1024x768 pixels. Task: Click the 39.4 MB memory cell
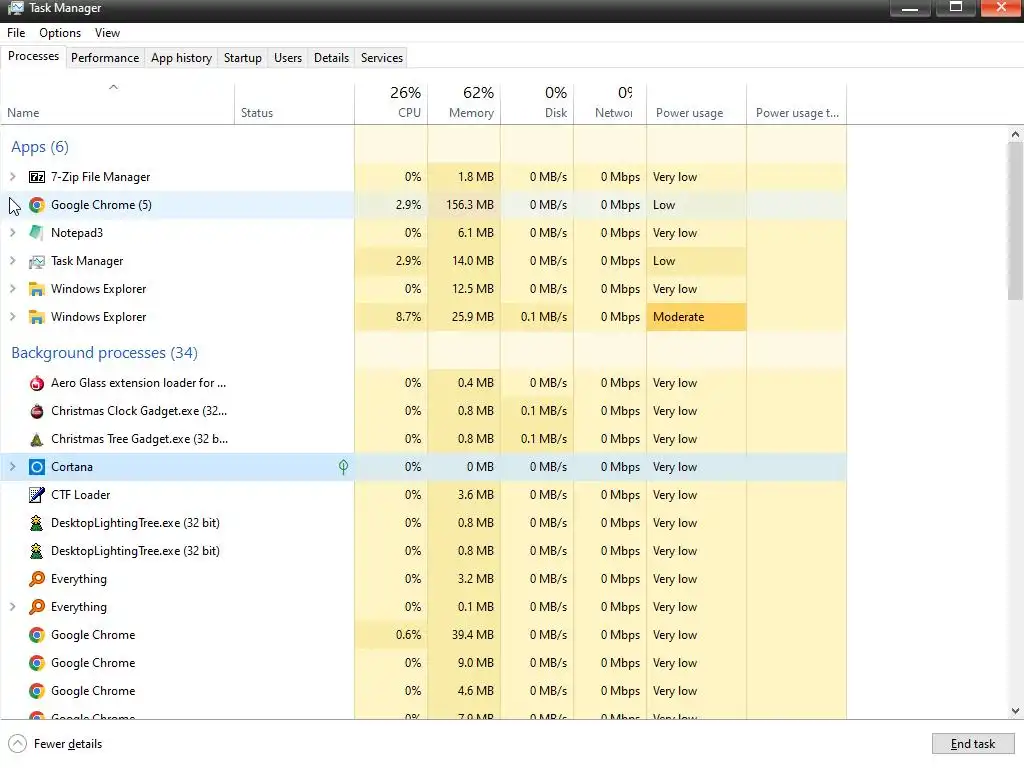[464, 635]
